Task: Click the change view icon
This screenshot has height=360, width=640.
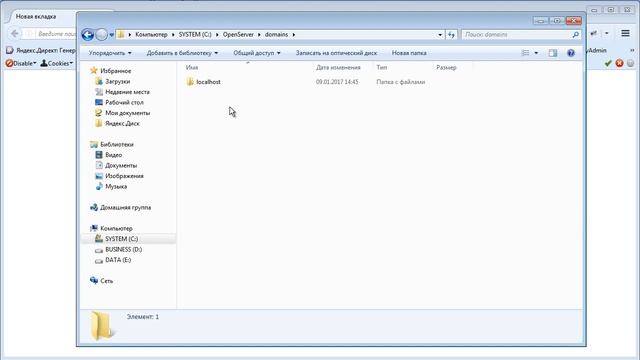Action: [525, 53]
